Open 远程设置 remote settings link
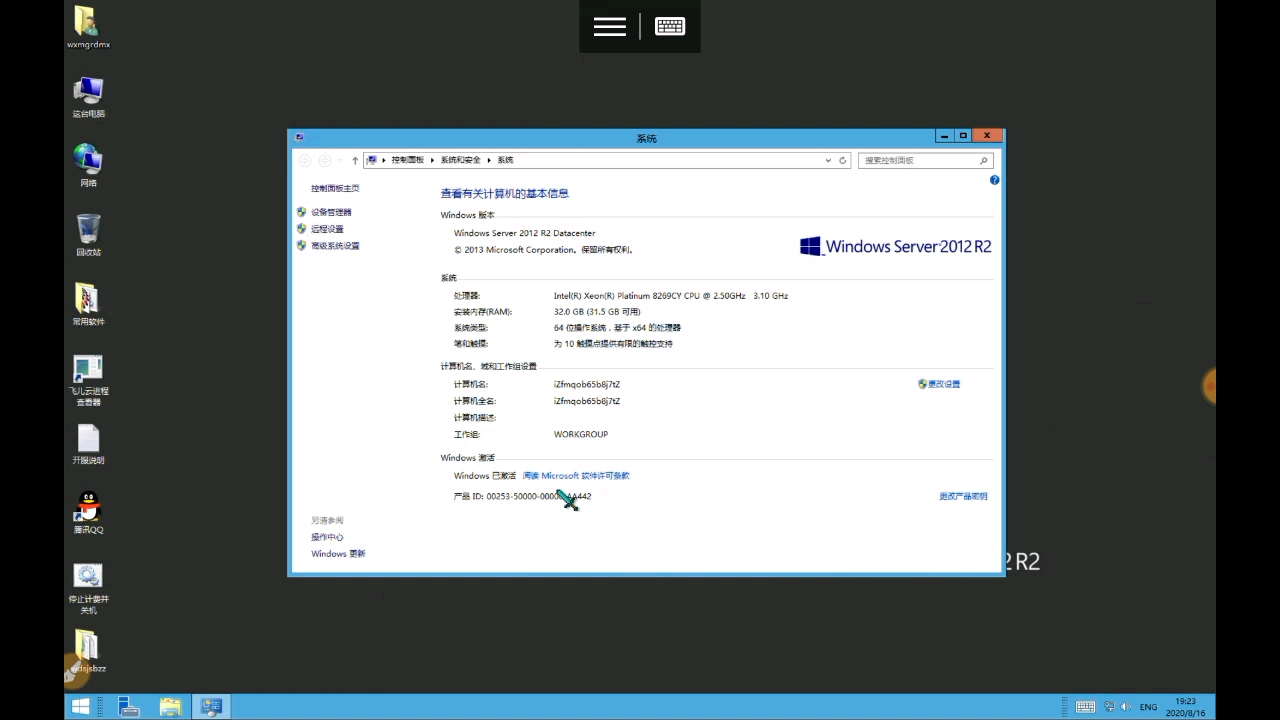 [327, 229]
